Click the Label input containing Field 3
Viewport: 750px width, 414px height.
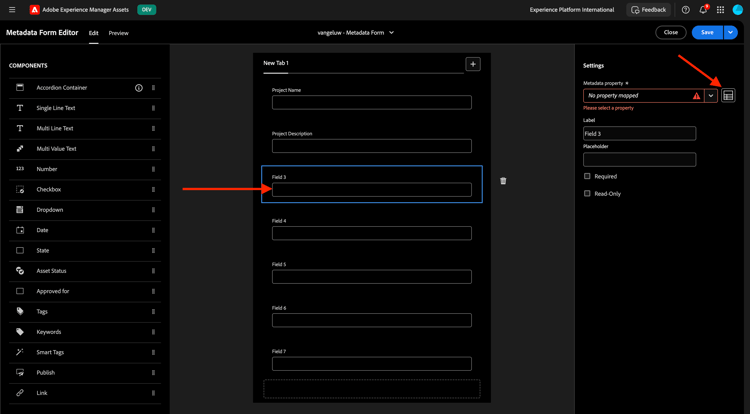[x=640, y=133]
